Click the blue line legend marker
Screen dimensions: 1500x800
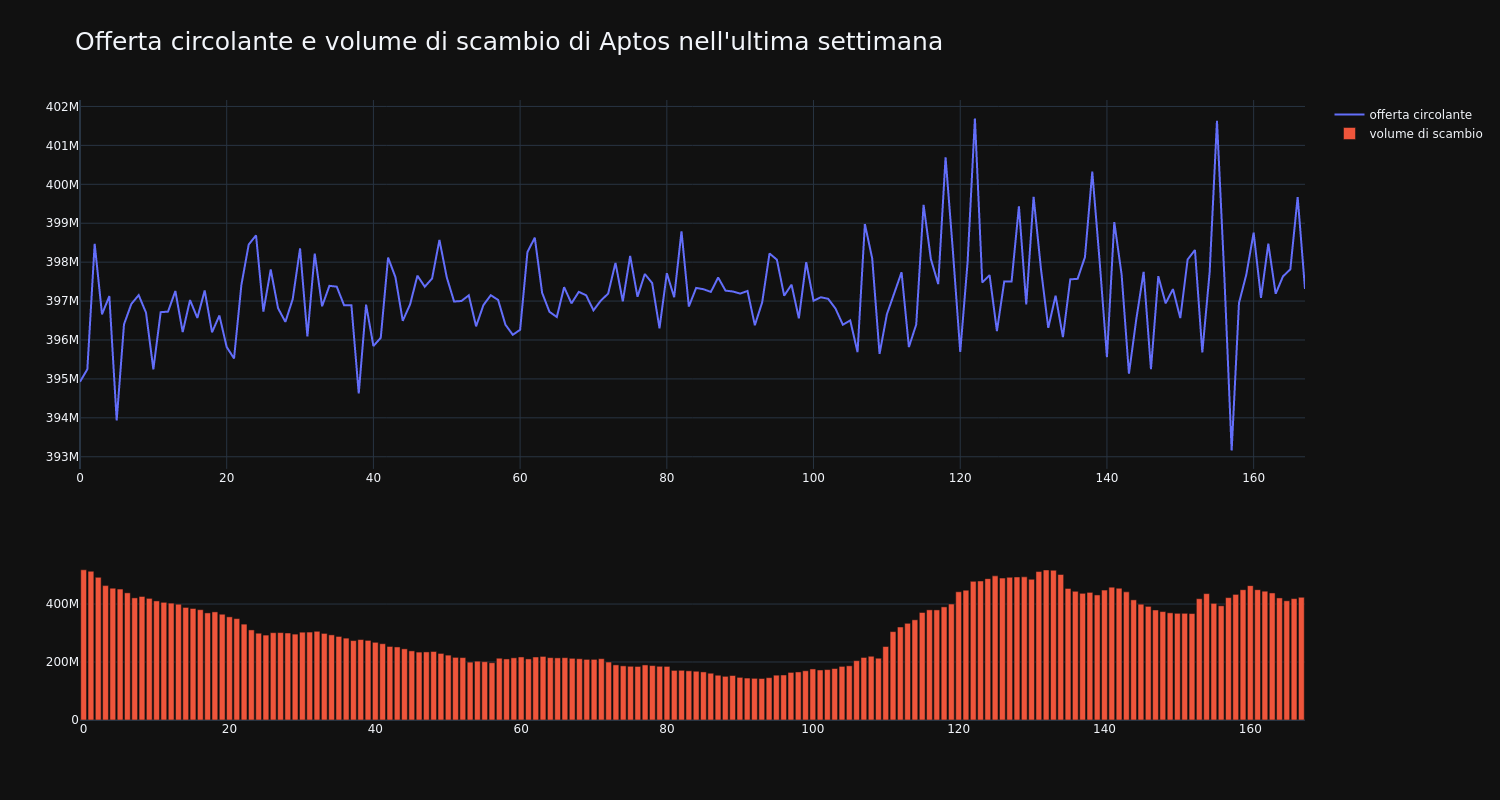[x=1349, y=115]
